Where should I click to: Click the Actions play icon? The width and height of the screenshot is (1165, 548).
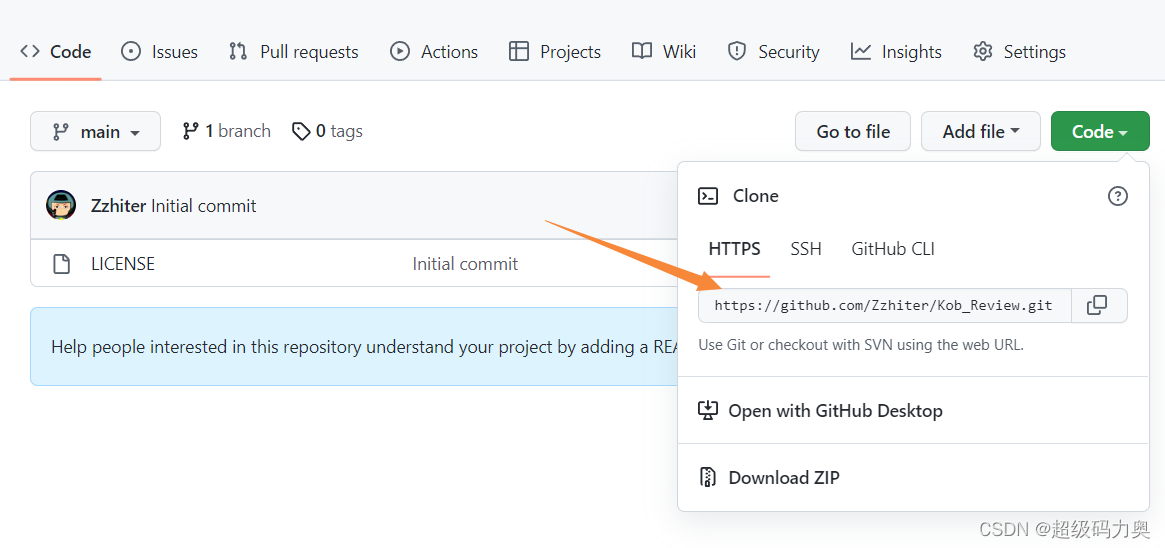click(400, 51)
